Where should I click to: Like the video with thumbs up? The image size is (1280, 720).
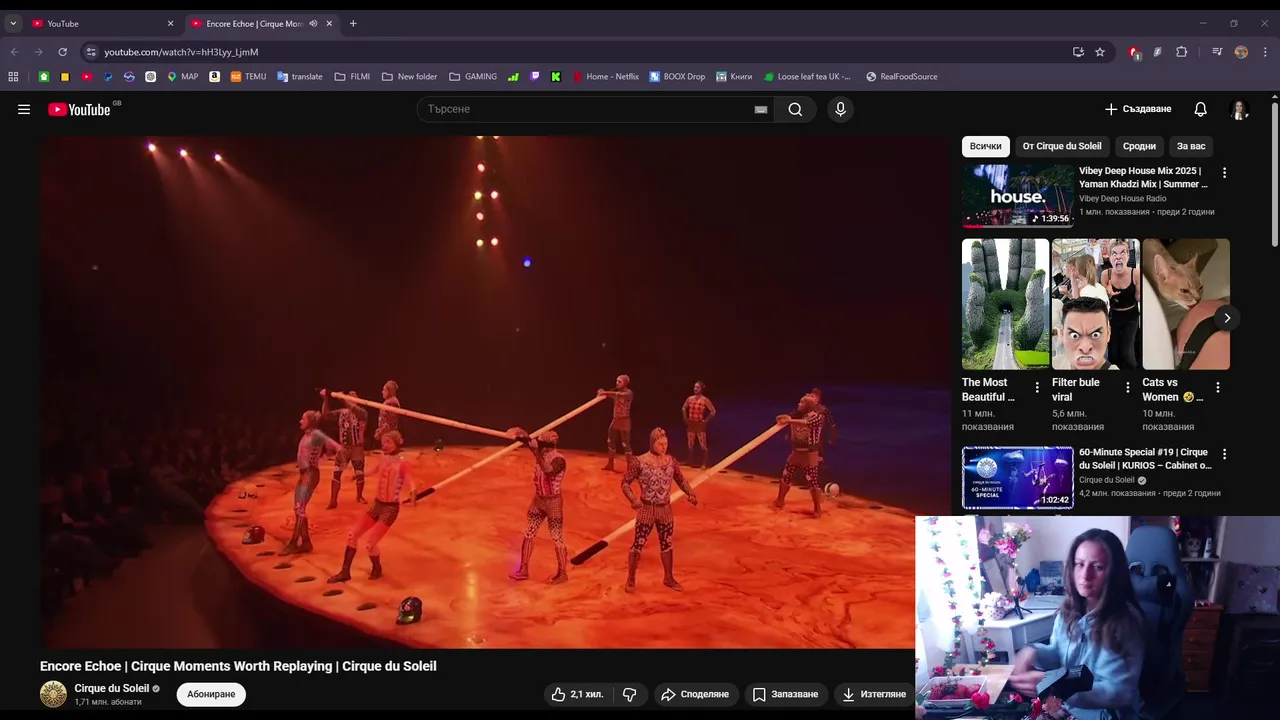click(578, 694)
